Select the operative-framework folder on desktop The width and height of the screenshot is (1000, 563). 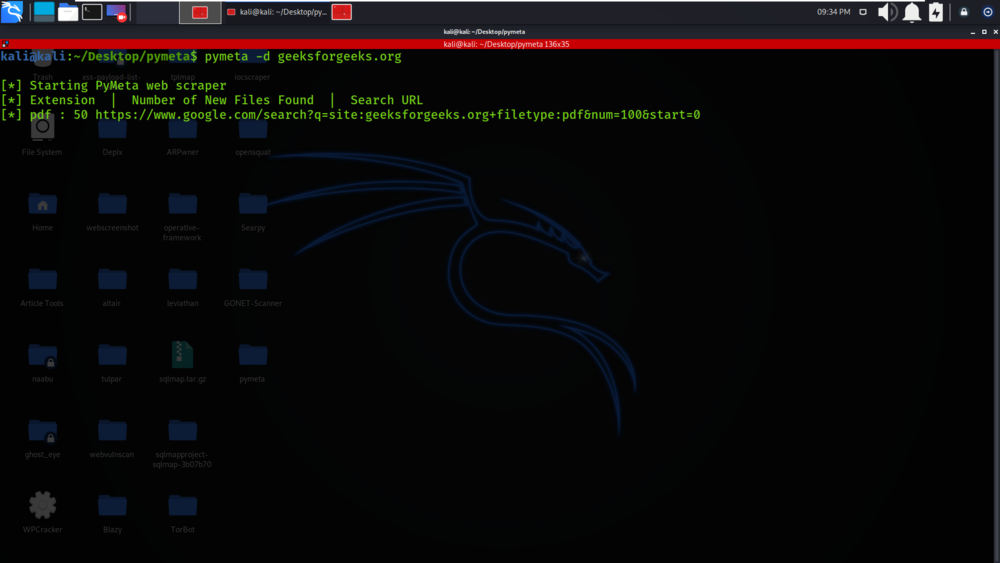click(182, 217)
